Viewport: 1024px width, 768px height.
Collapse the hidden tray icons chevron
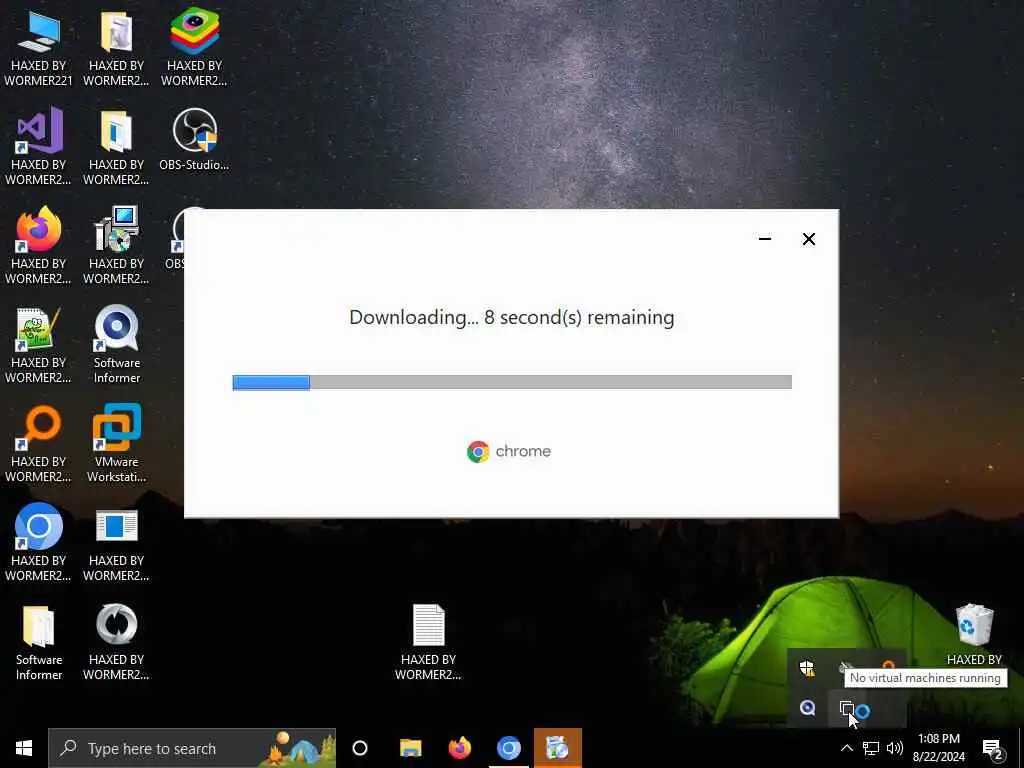click(846, 748)
